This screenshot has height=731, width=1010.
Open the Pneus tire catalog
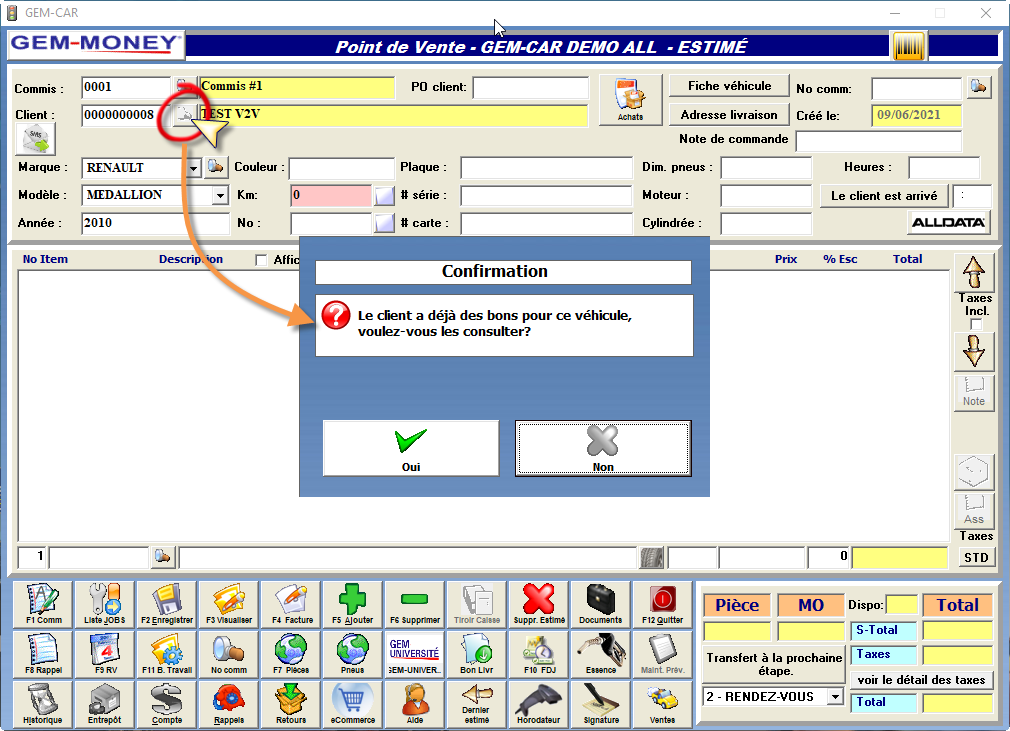coord(353,654)
